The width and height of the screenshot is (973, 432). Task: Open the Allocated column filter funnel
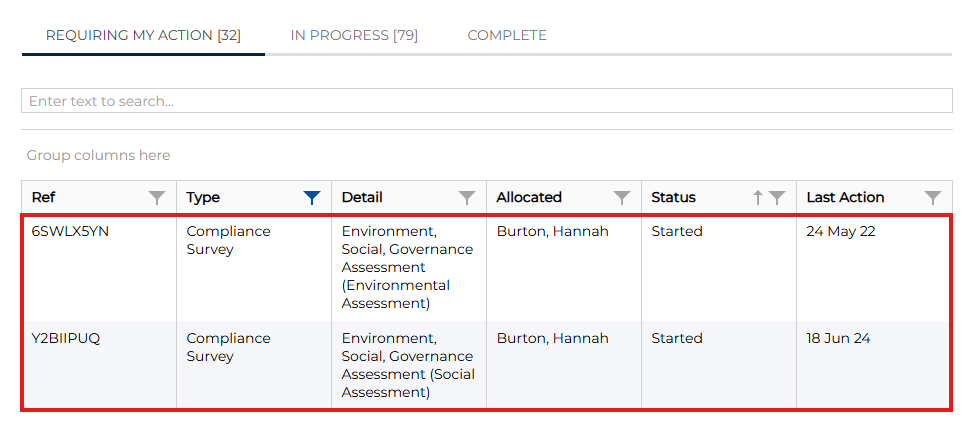pyautogui.click(x=622, y=198)
